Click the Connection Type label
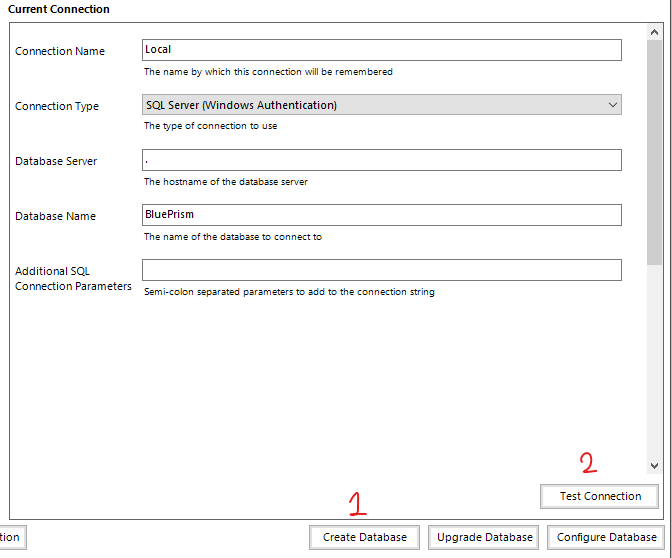The height and width of the screenshot is (558, 672). [x=57, y=106]
